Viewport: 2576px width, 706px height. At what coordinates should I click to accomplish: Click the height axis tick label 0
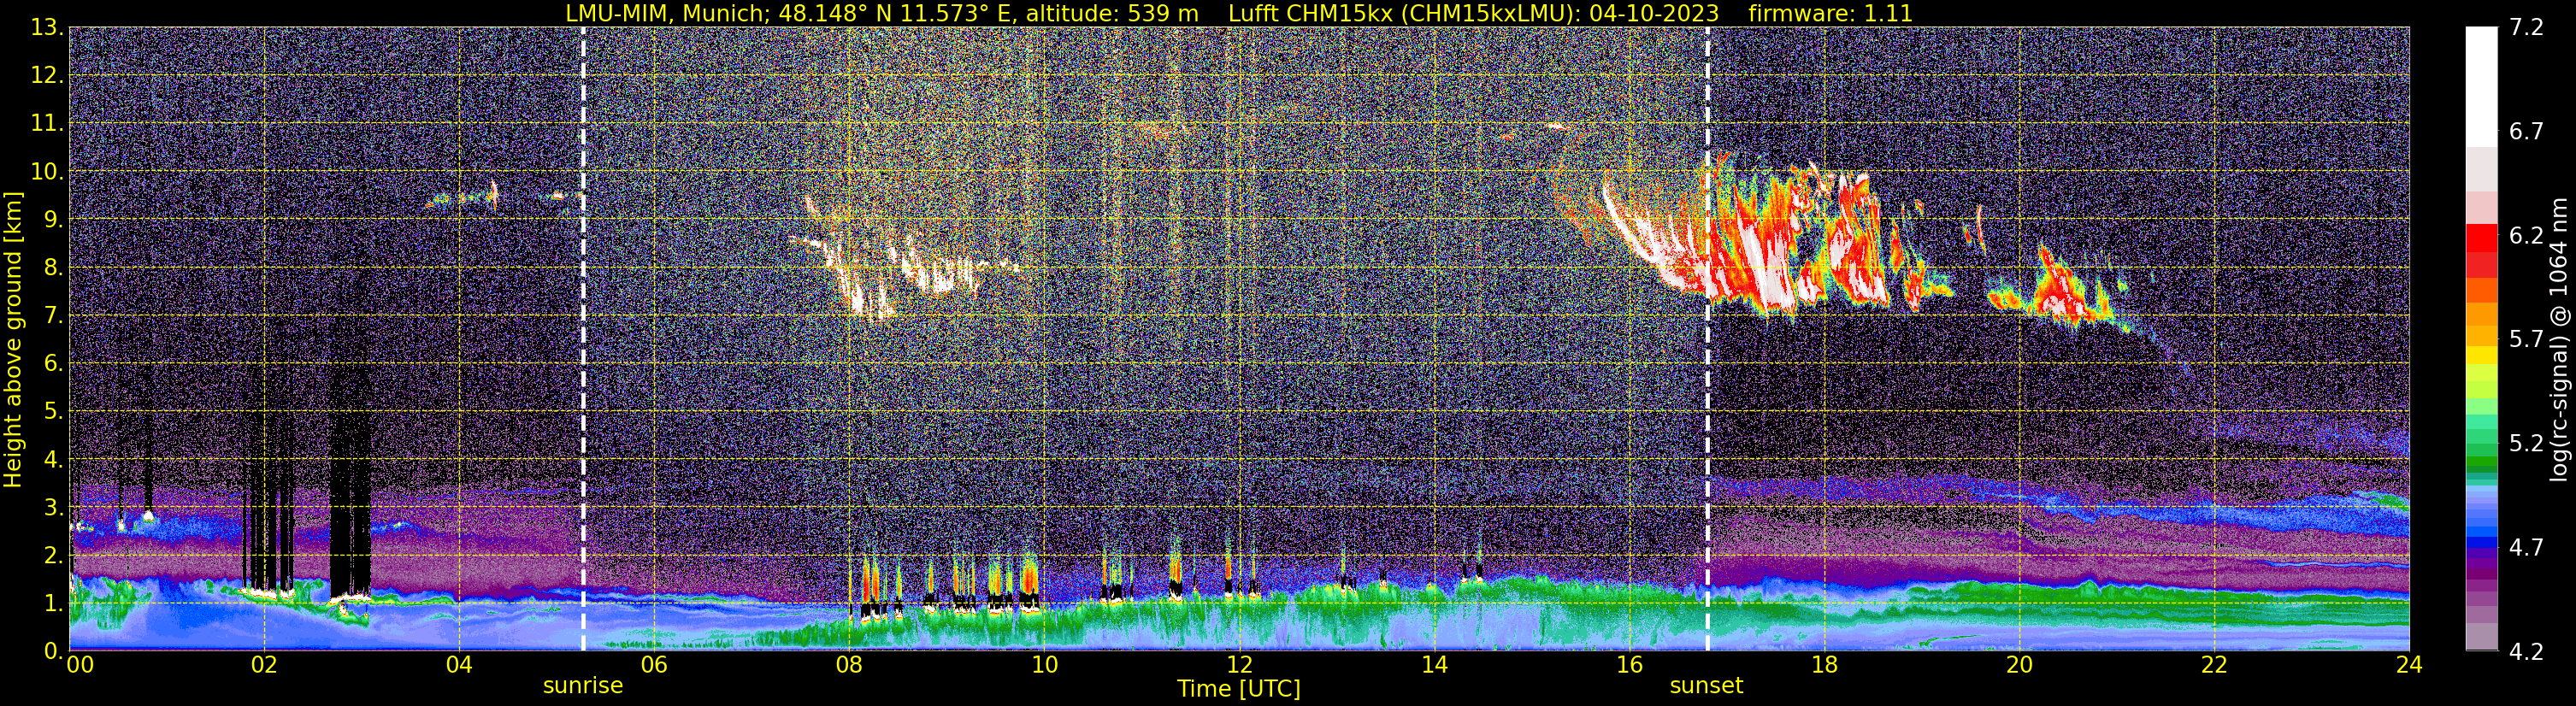54,652
